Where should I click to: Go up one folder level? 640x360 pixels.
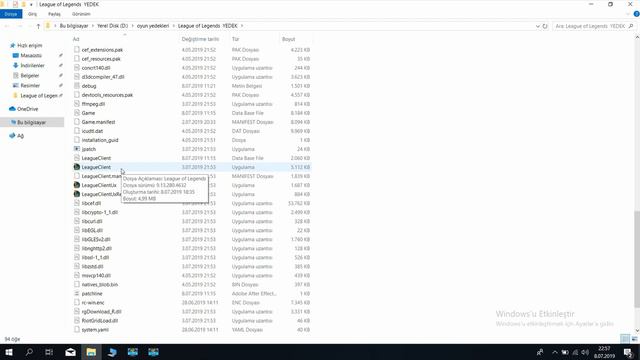point(38,26)
